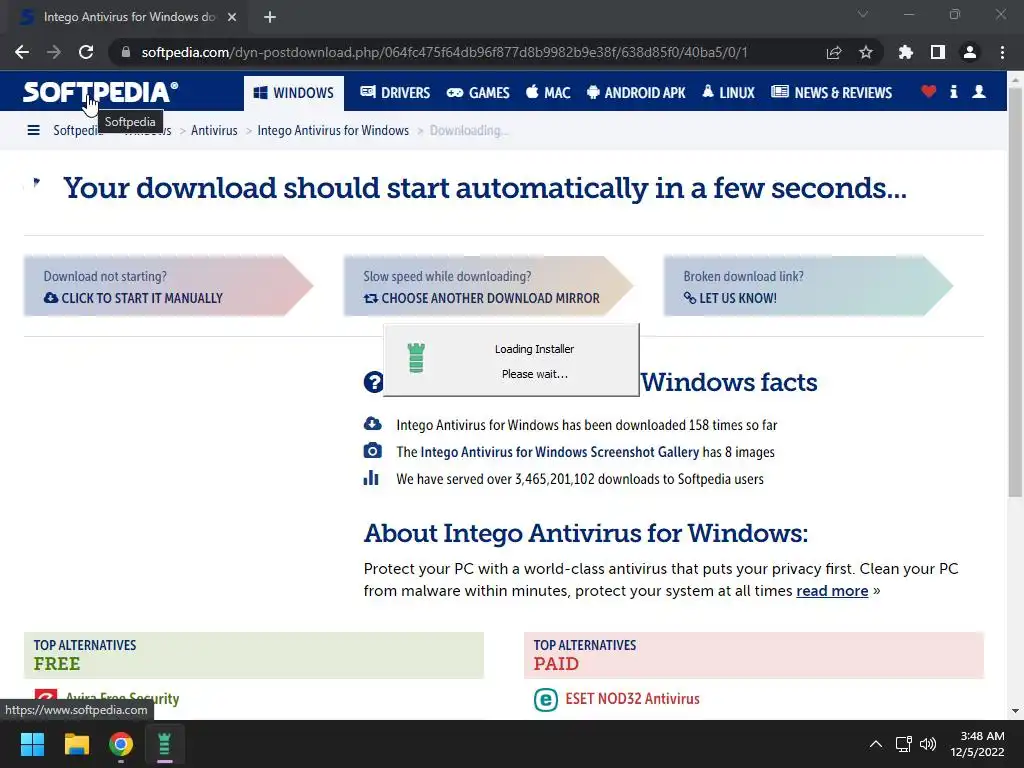Click the 'Top Alternatives Free' header
Viewport: 1024px width, 768px height.
[x=253, y=655]
